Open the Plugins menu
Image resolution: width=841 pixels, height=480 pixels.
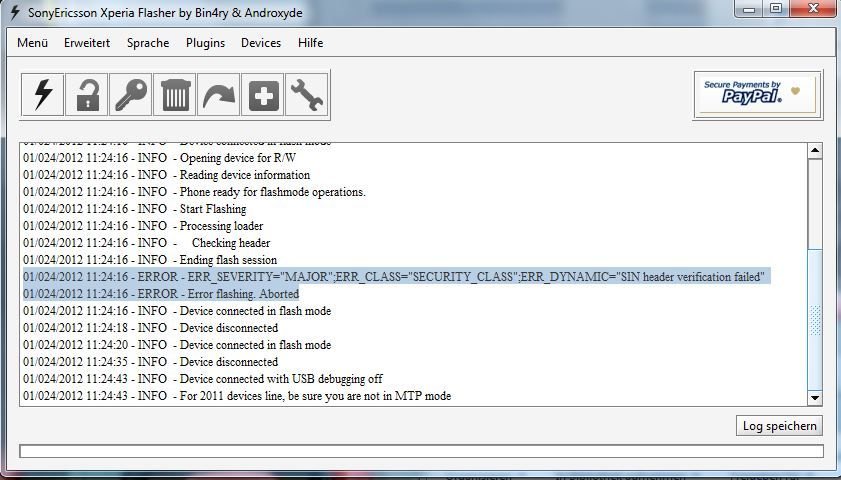(205, 43)
